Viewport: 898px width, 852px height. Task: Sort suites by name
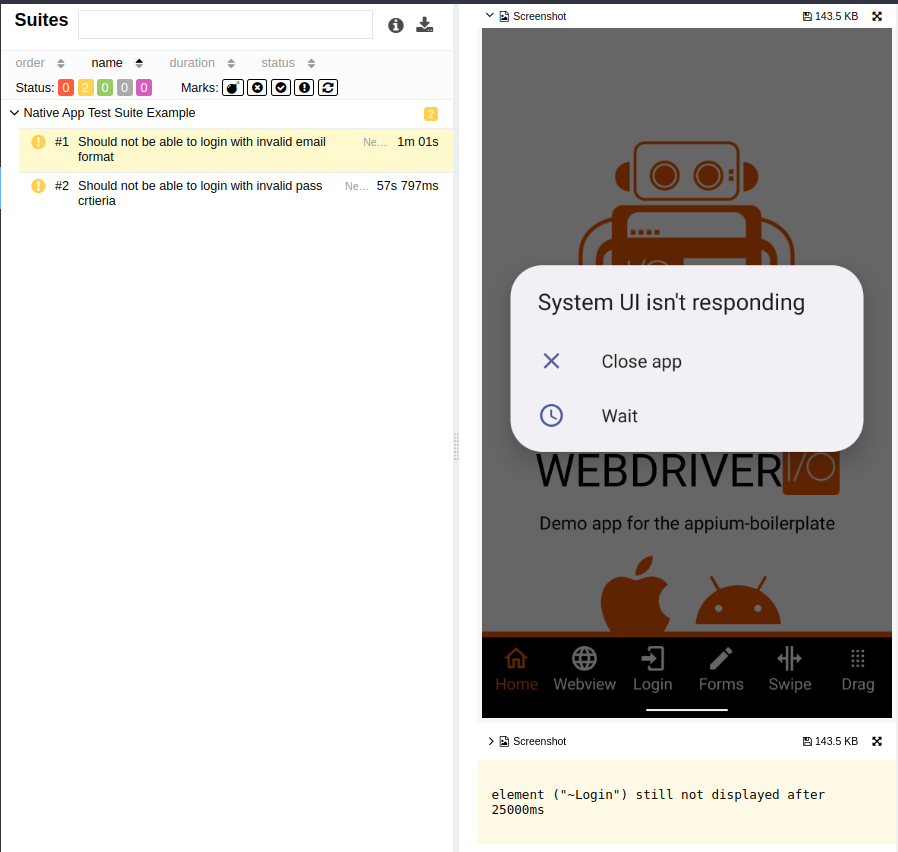click(x=117, y=63)
